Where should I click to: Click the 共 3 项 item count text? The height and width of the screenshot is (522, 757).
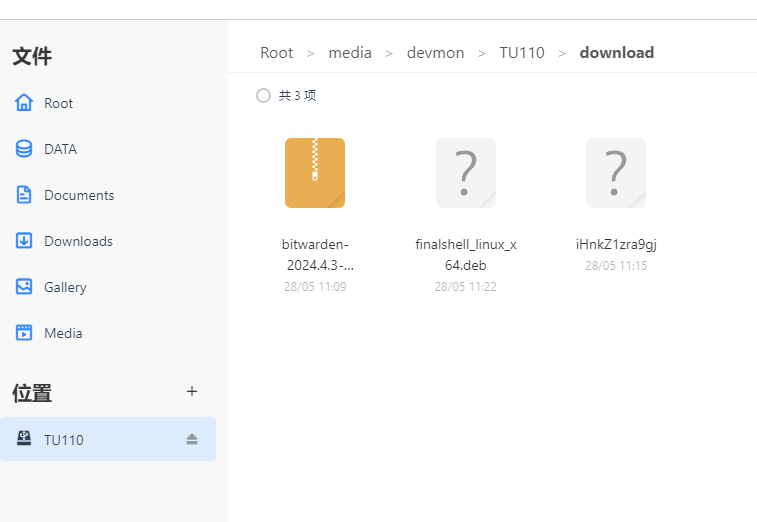point(297,96)
